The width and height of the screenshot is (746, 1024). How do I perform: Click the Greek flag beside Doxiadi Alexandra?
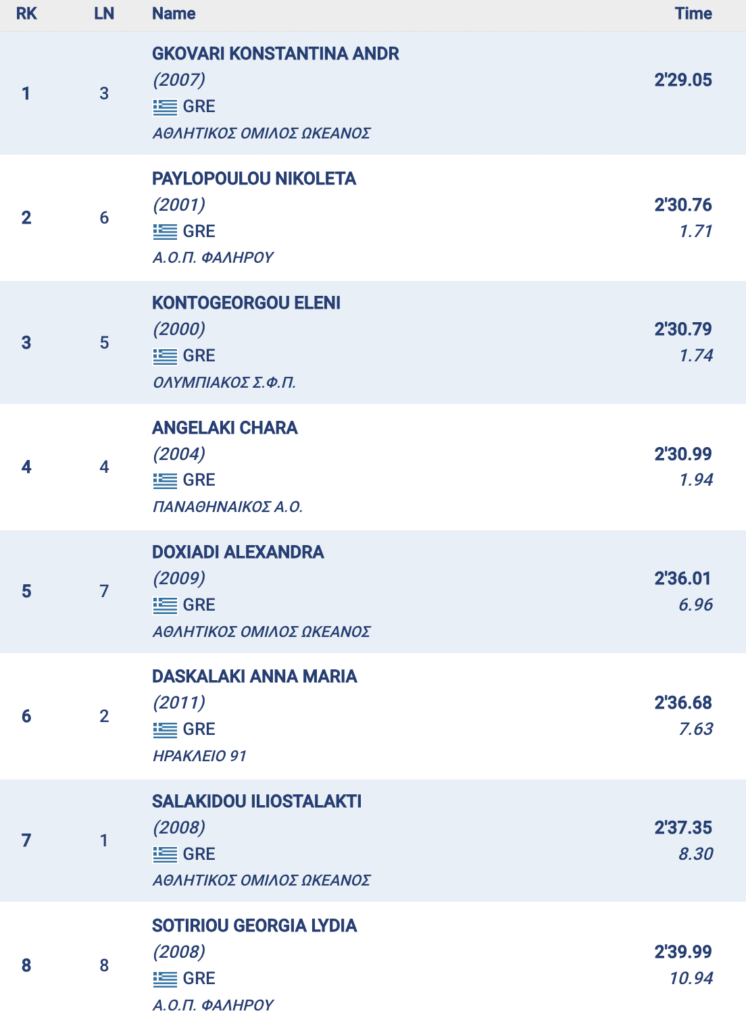tap(165, 605)
